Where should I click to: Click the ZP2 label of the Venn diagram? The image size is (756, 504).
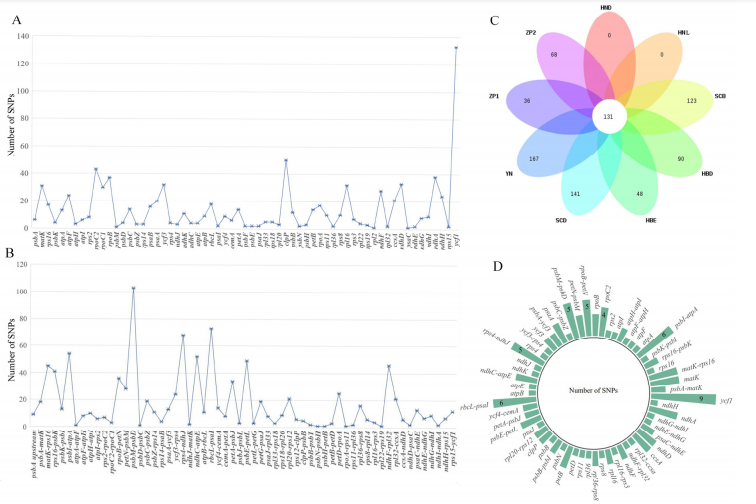pos(530,33)
